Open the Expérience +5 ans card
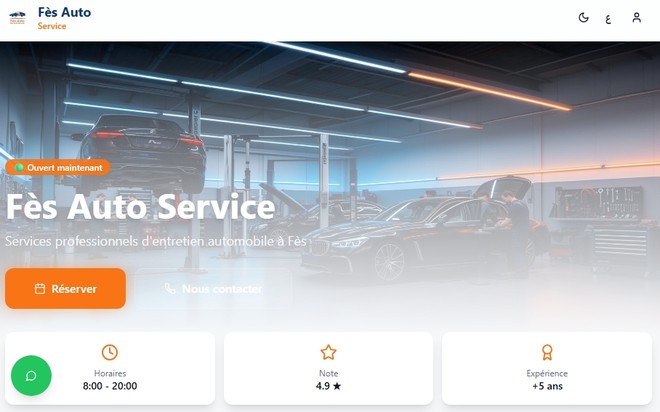Image resolution: width=660 pixels, height=412 pixels. pyautogui.click(x=547, y=368)
